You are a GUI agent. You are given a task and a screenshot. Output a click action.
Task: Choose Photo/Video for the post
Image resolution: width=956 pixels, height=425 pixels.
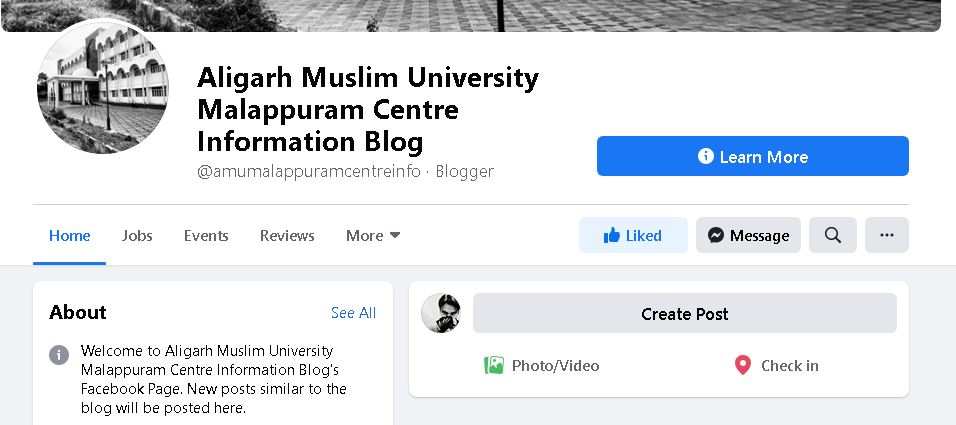click(x=541, y=365)
